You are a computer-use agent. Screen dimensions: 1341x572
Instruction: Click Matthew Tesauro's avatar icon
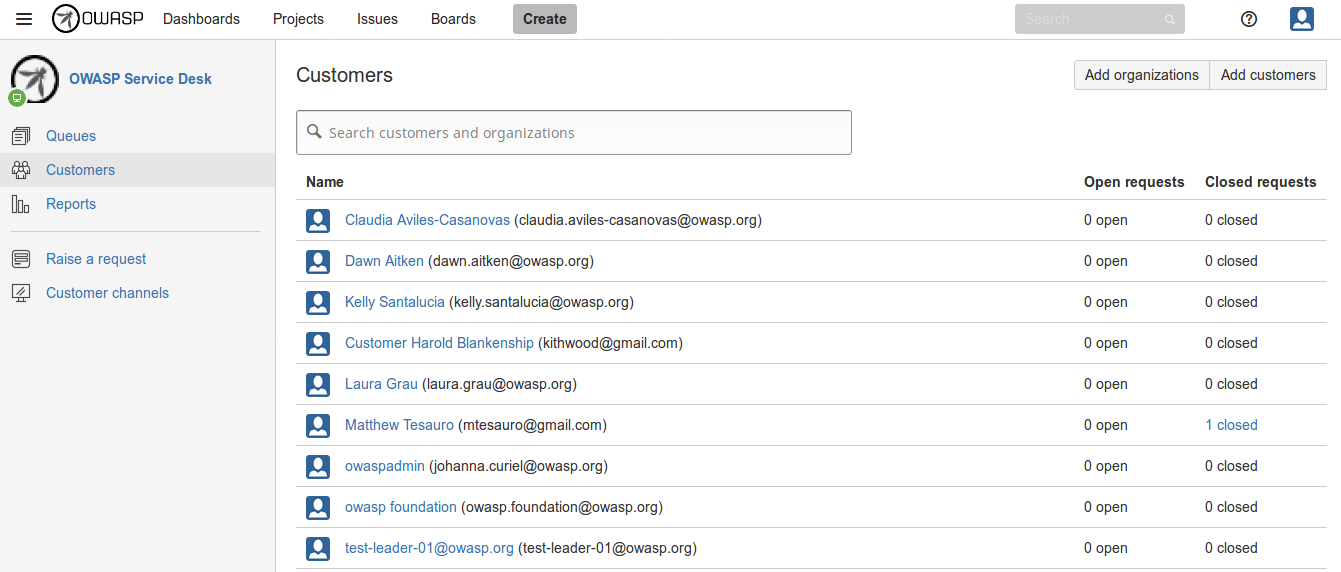(318, 425)
